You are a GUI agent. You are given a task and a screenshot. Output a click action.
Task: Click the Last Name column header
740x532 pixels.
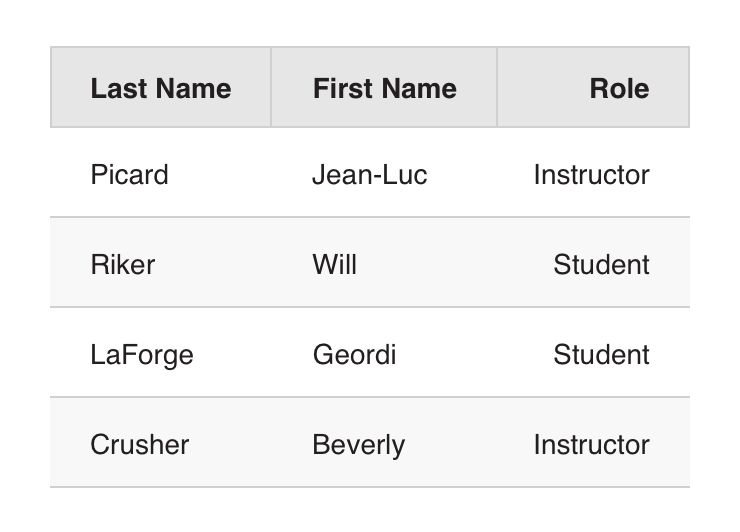pyautogui.click(x=161, y=88)
